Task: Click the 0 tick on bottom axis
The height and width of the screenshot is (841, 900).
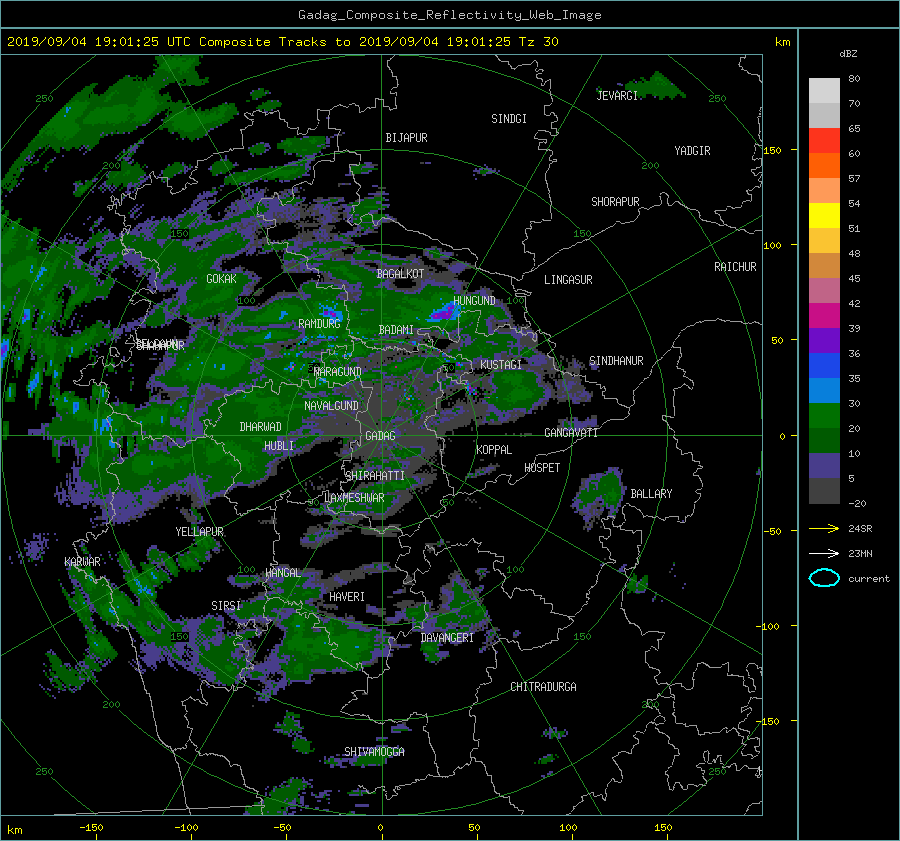Action: pyautogui.click(x=381, y=828)
